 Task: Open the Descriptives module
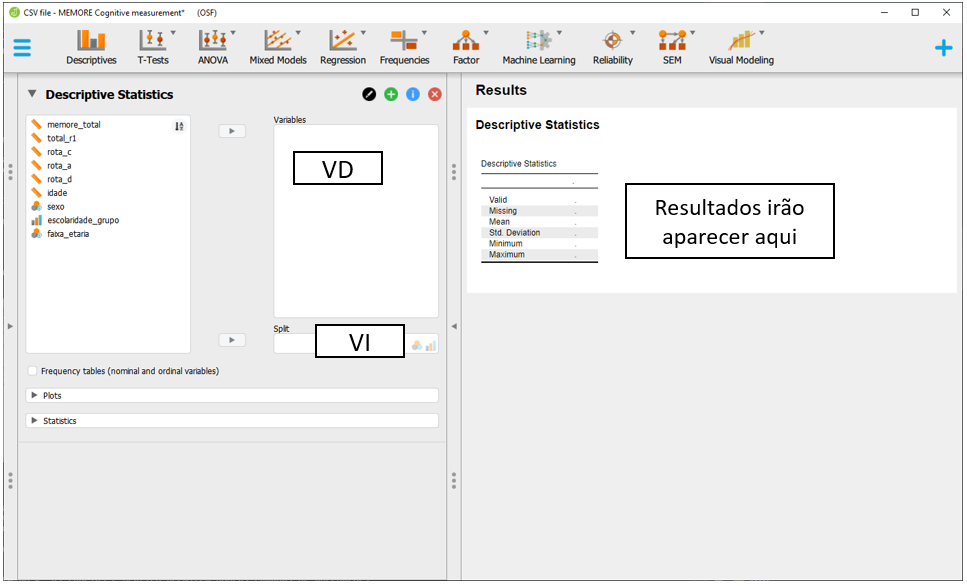click(x=91, y=47)
